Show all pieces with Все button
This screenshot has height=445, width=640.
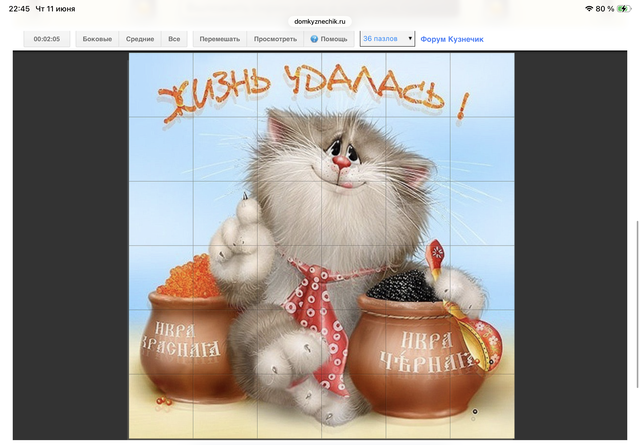174,39
